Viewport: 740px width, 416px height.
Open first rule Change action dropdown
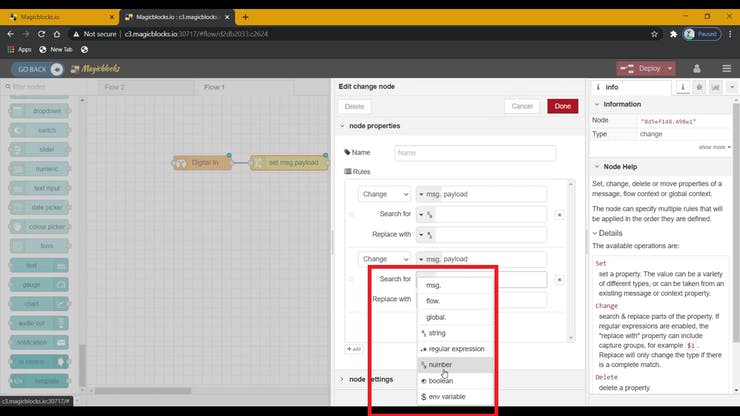pyautogui.click(x=384, y=194)
